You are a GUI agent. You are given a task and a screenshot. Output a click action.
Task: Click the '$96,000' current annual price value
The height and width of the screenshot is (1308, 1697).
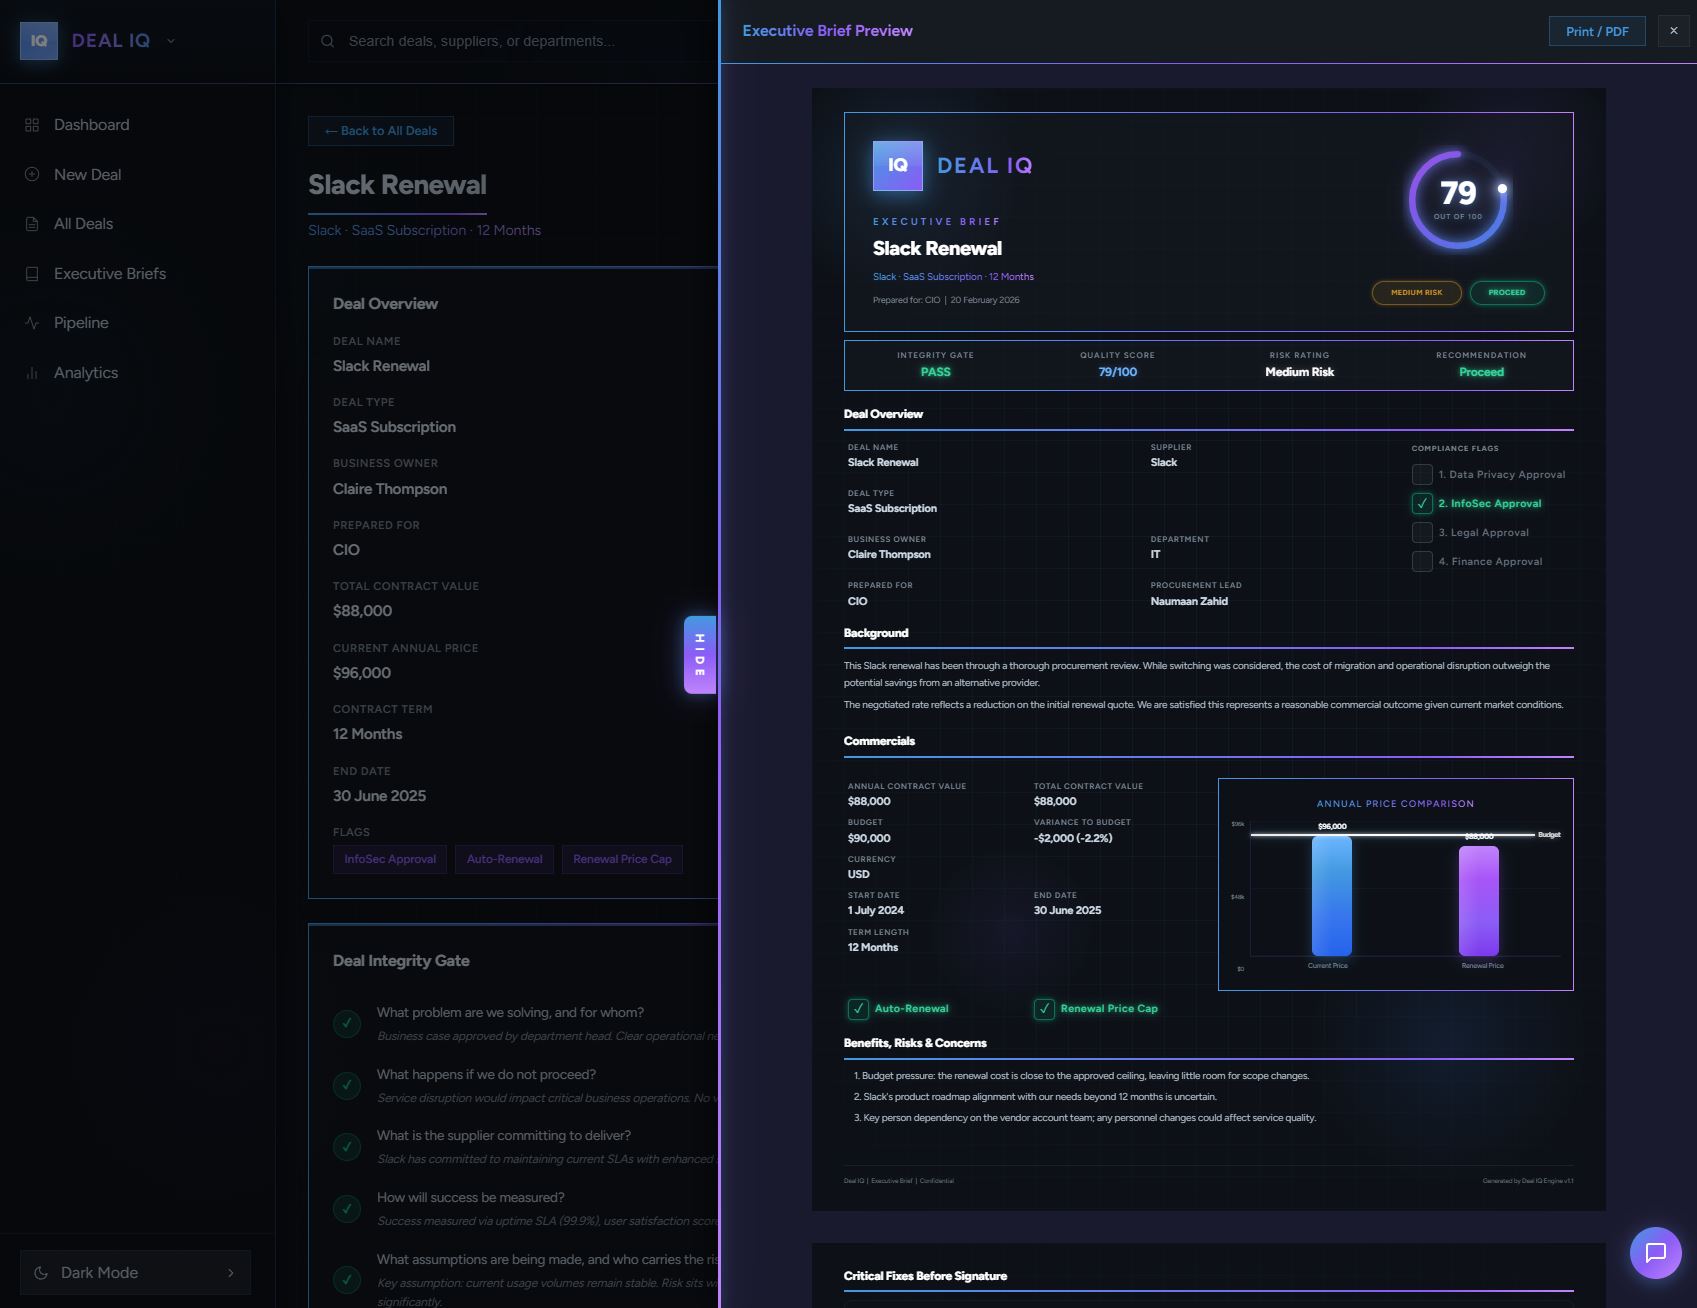(x=362, y=673)
